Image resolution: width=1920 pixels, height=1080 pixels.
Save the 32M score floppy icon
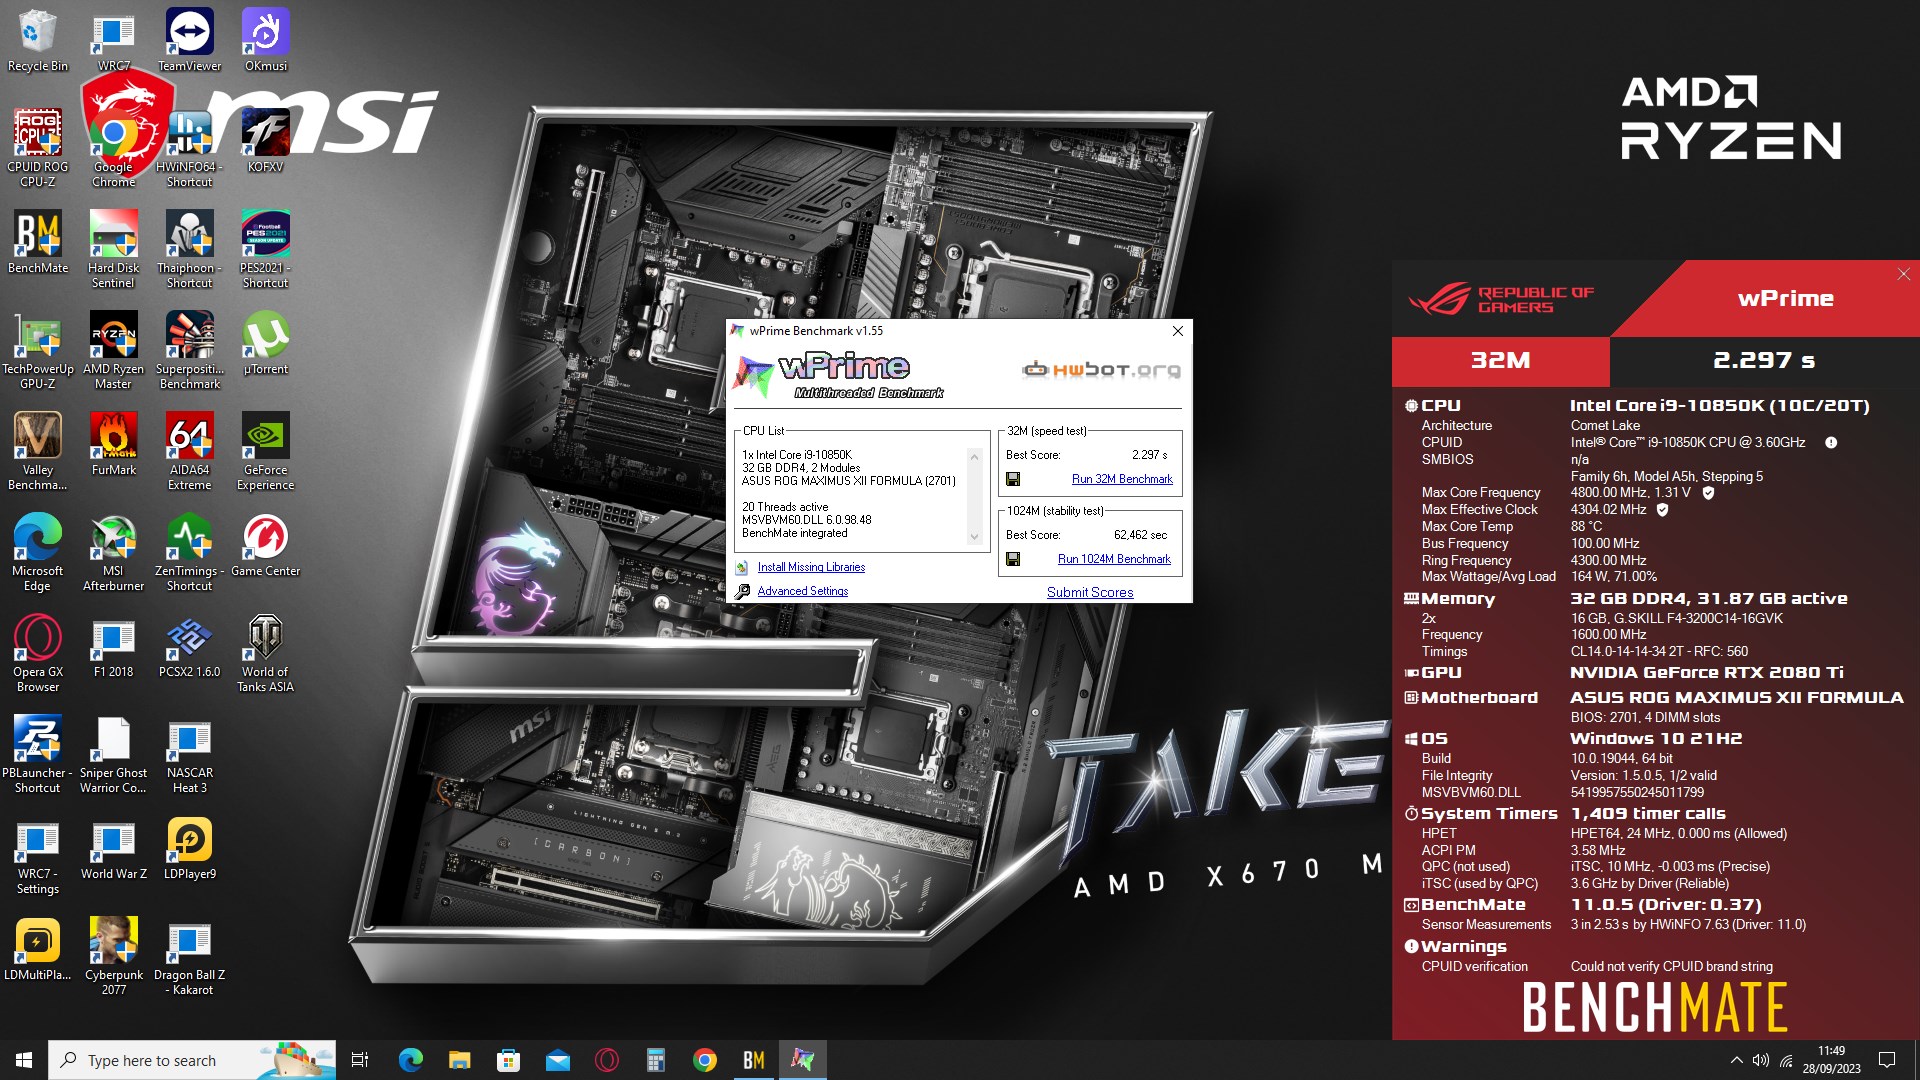1013,479
